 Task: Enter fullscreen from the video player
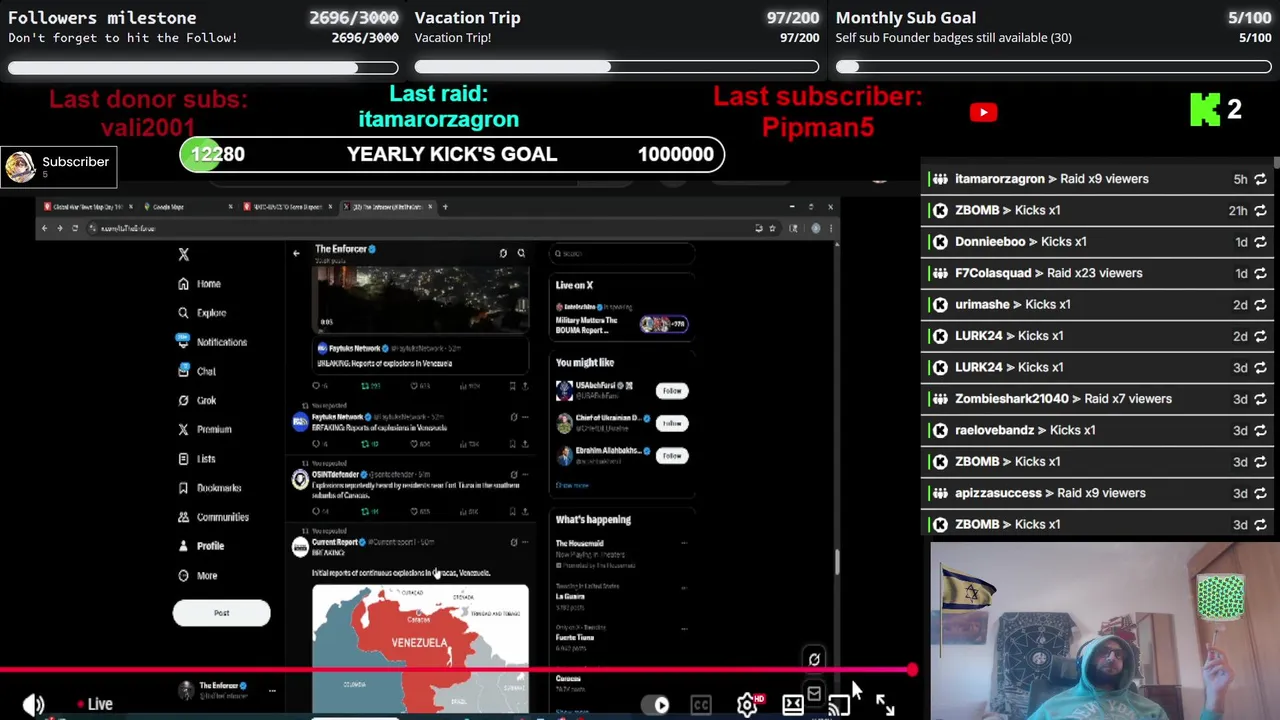tap(885, 704)
